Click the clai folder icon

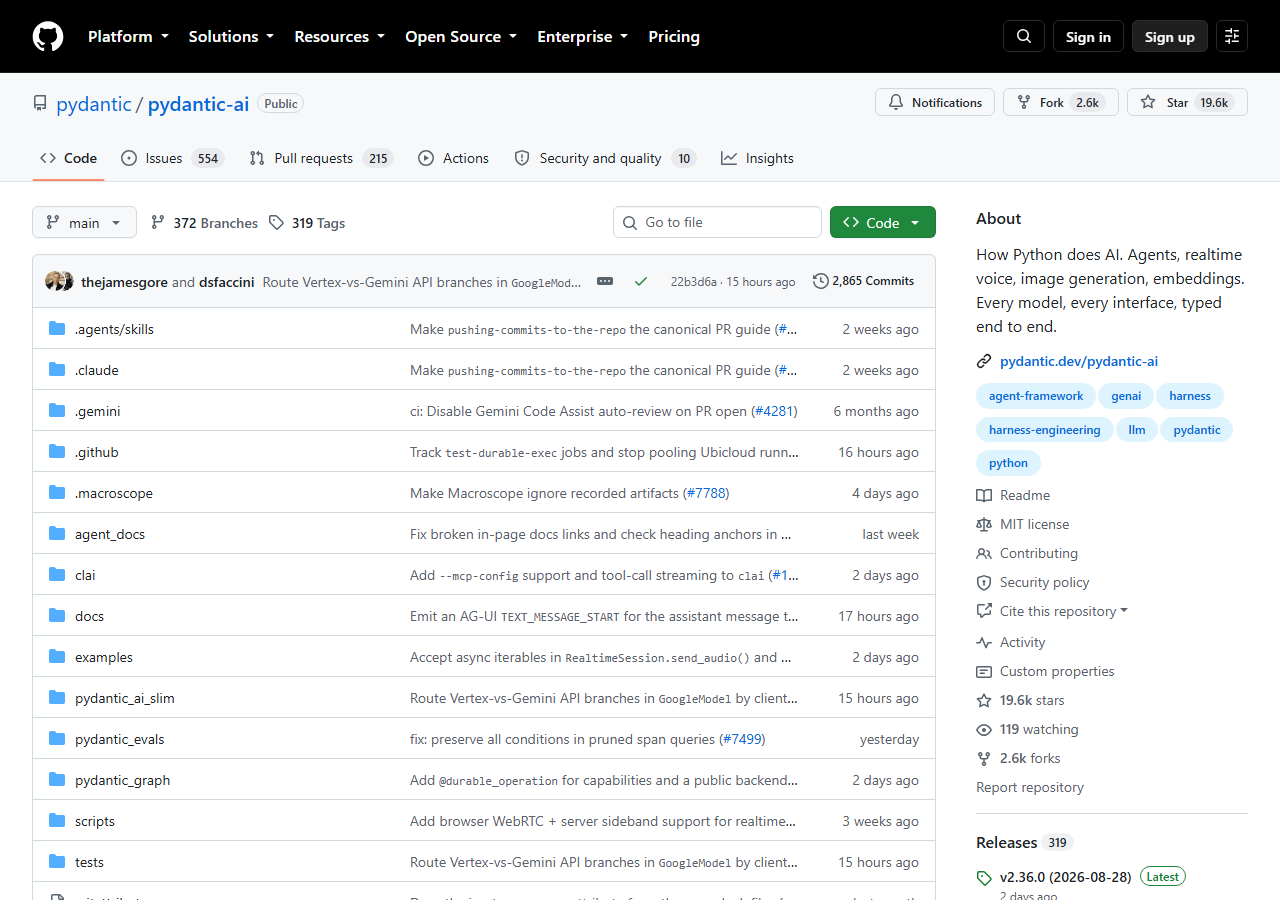click(x=57, y=575)
